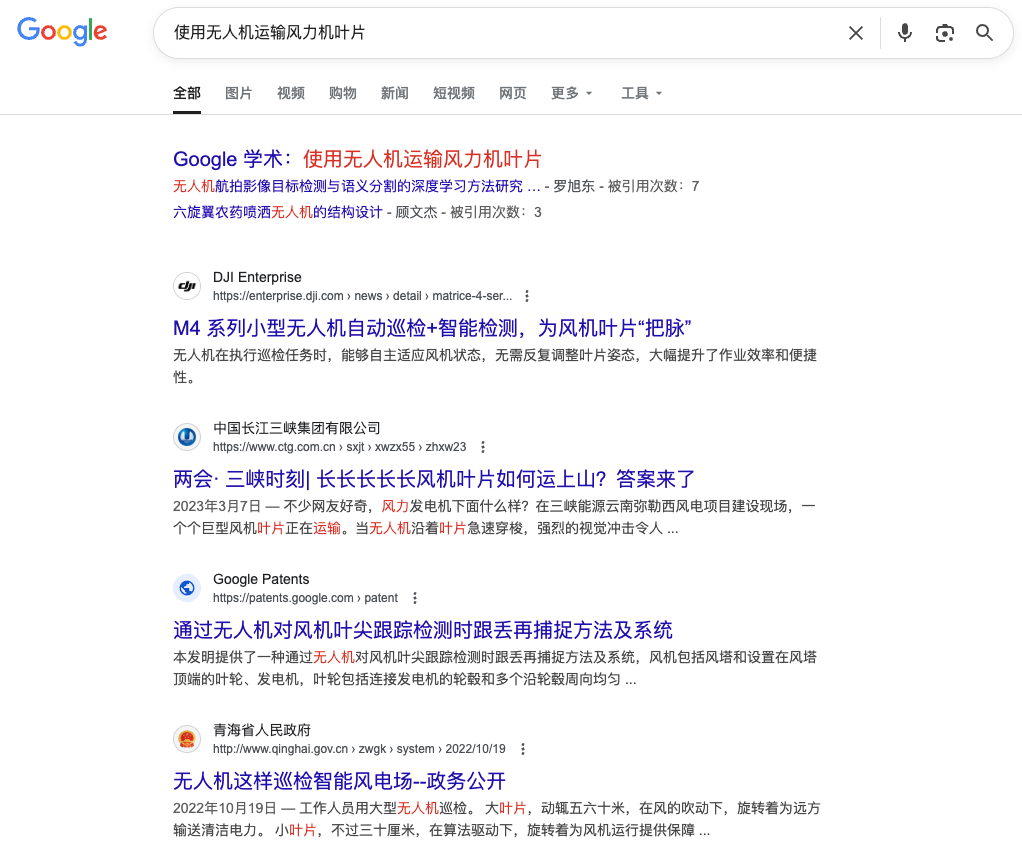Click the 中国长江三峡集团 site favicon
Viewport: 1022px width, 848px height.
(187, 436)
